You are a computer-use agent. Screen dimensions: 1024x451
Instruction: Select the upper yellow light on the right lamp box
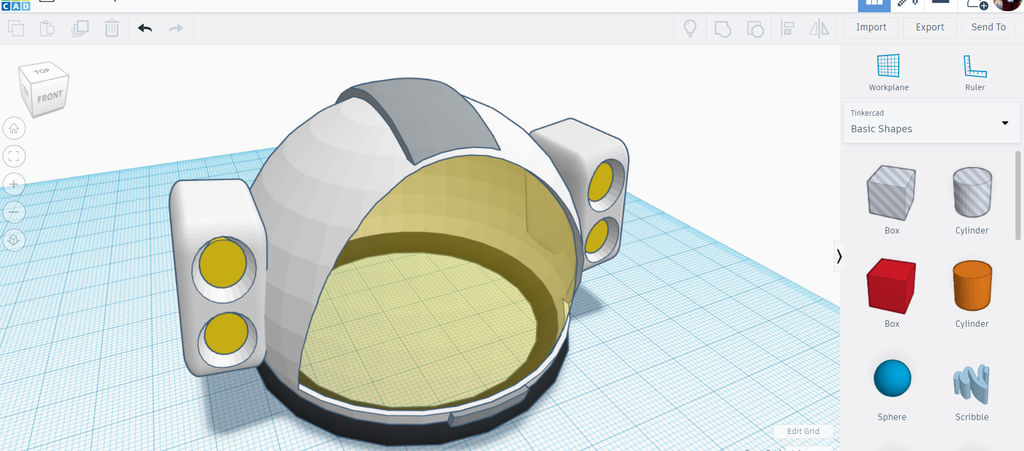click(x=600, y=181)
